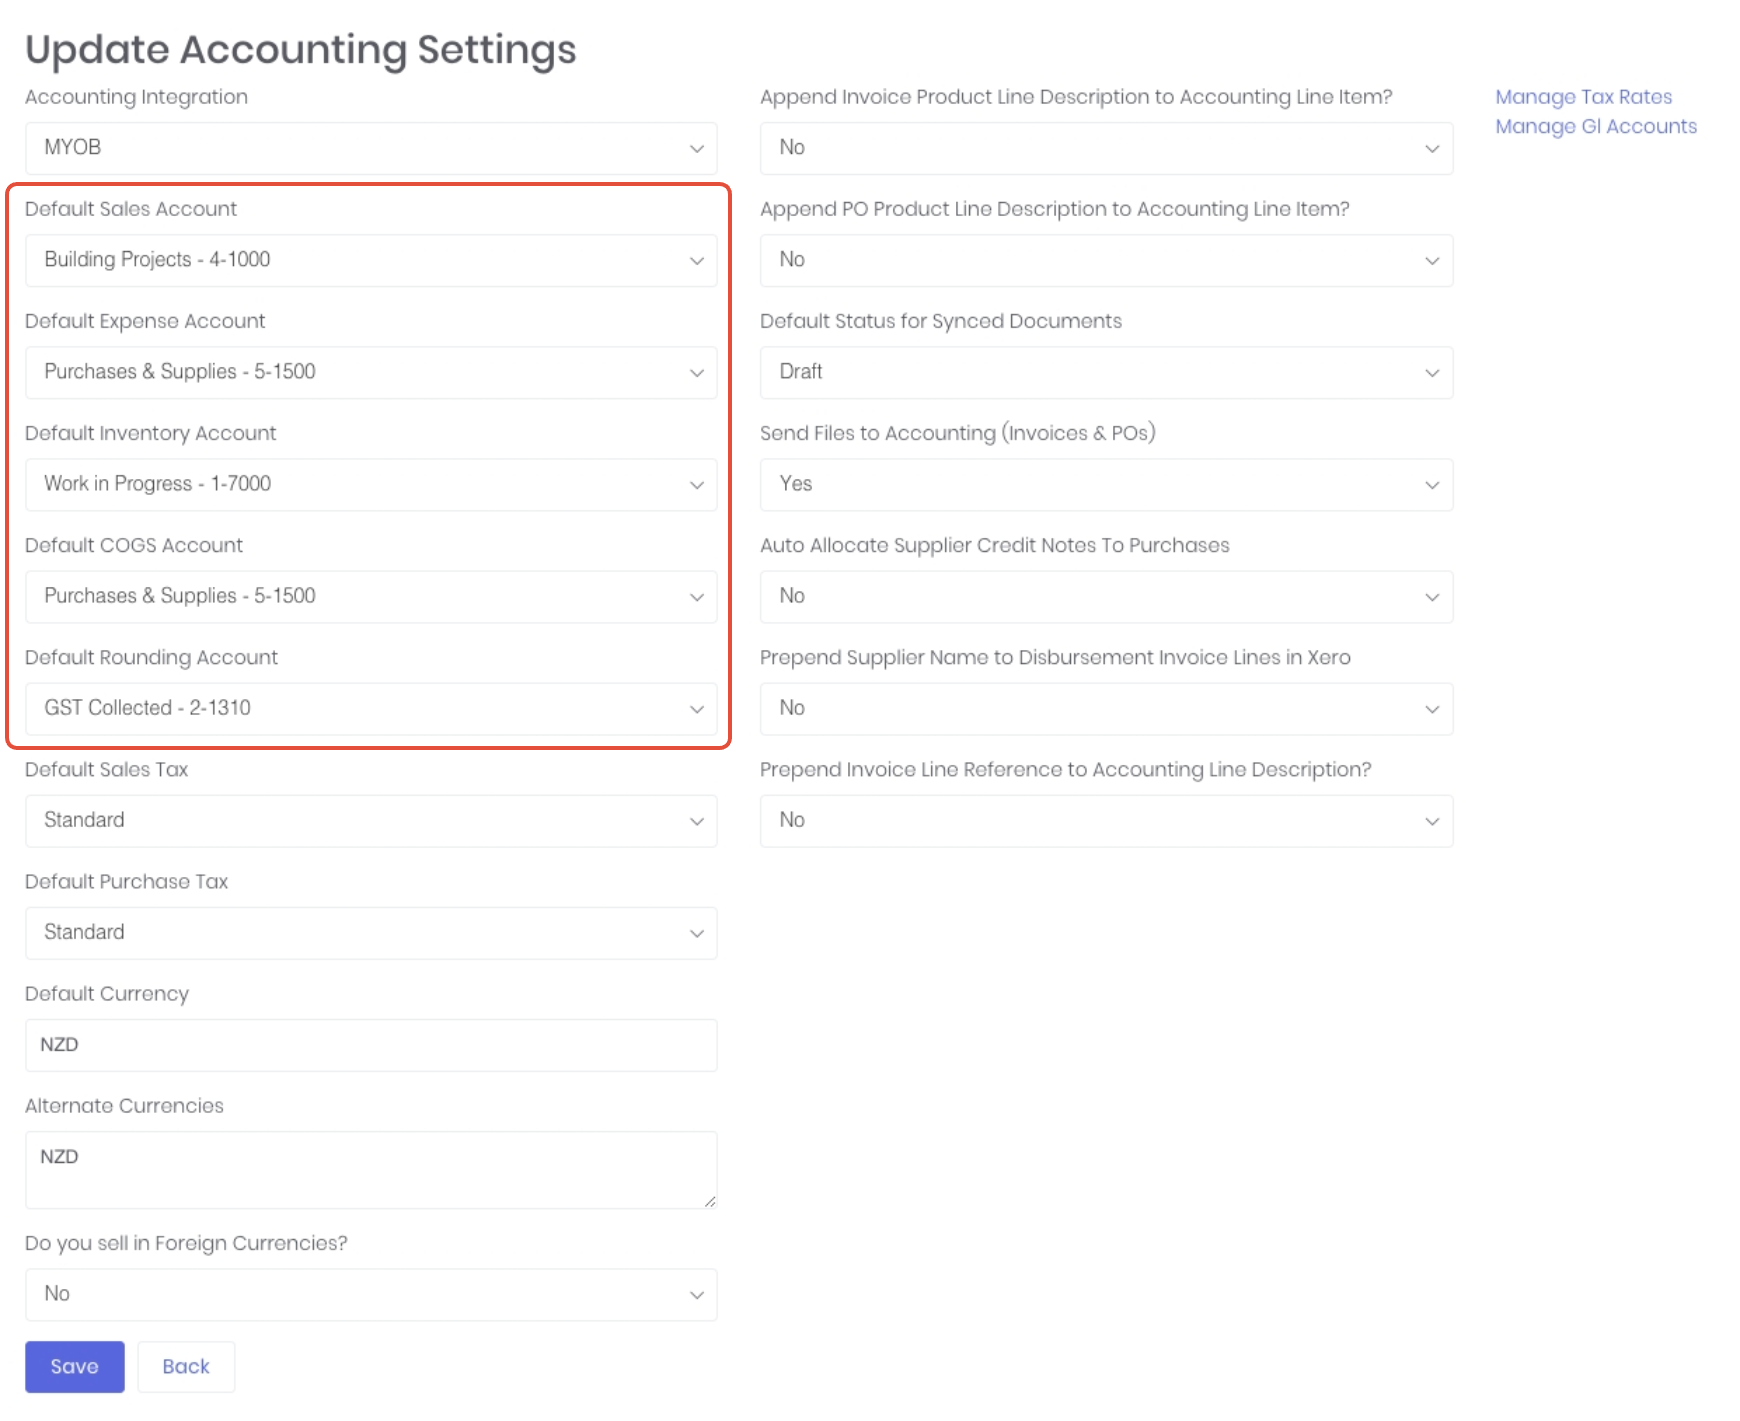Save the accounting settings

coord(75,1366)
